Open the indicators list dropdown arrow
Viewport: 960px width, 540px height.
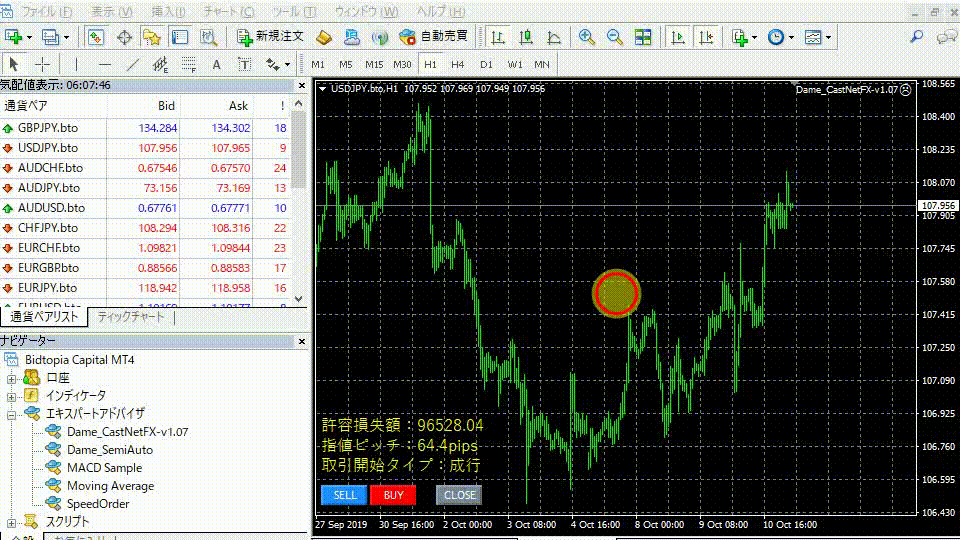point(754,37)
